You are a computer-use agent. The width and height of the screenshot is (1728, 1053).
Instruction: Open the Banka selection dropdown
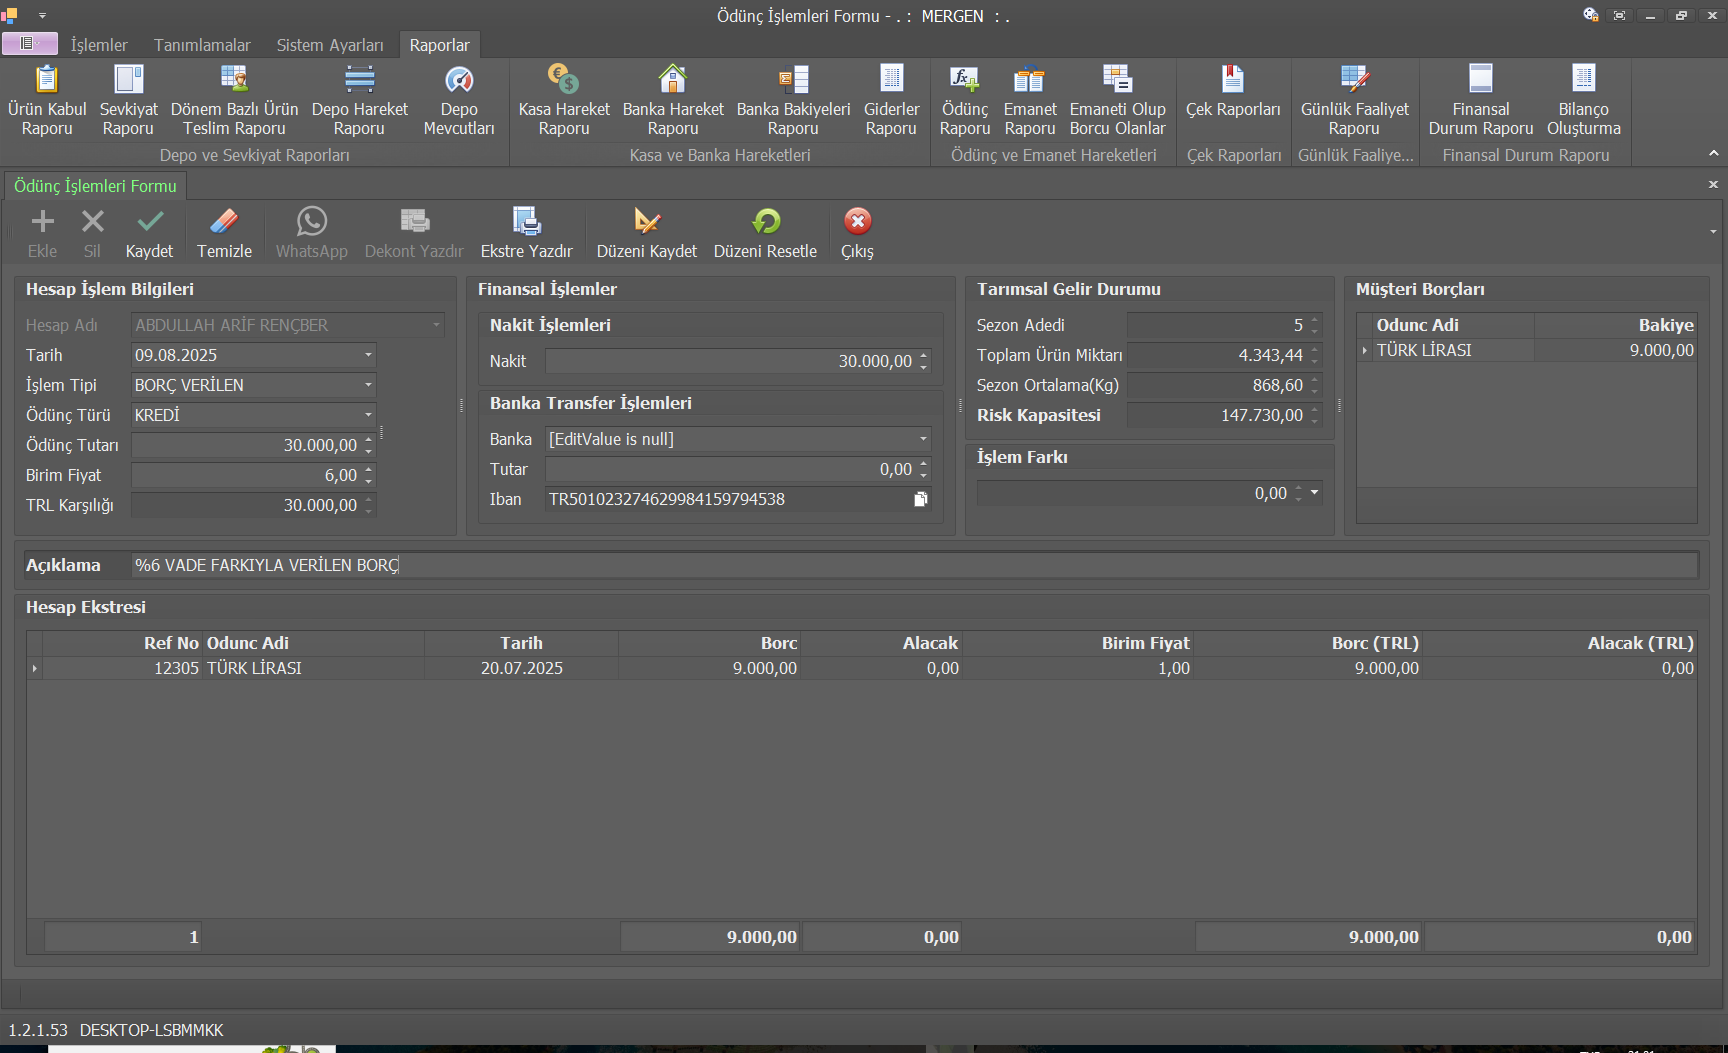923,439
